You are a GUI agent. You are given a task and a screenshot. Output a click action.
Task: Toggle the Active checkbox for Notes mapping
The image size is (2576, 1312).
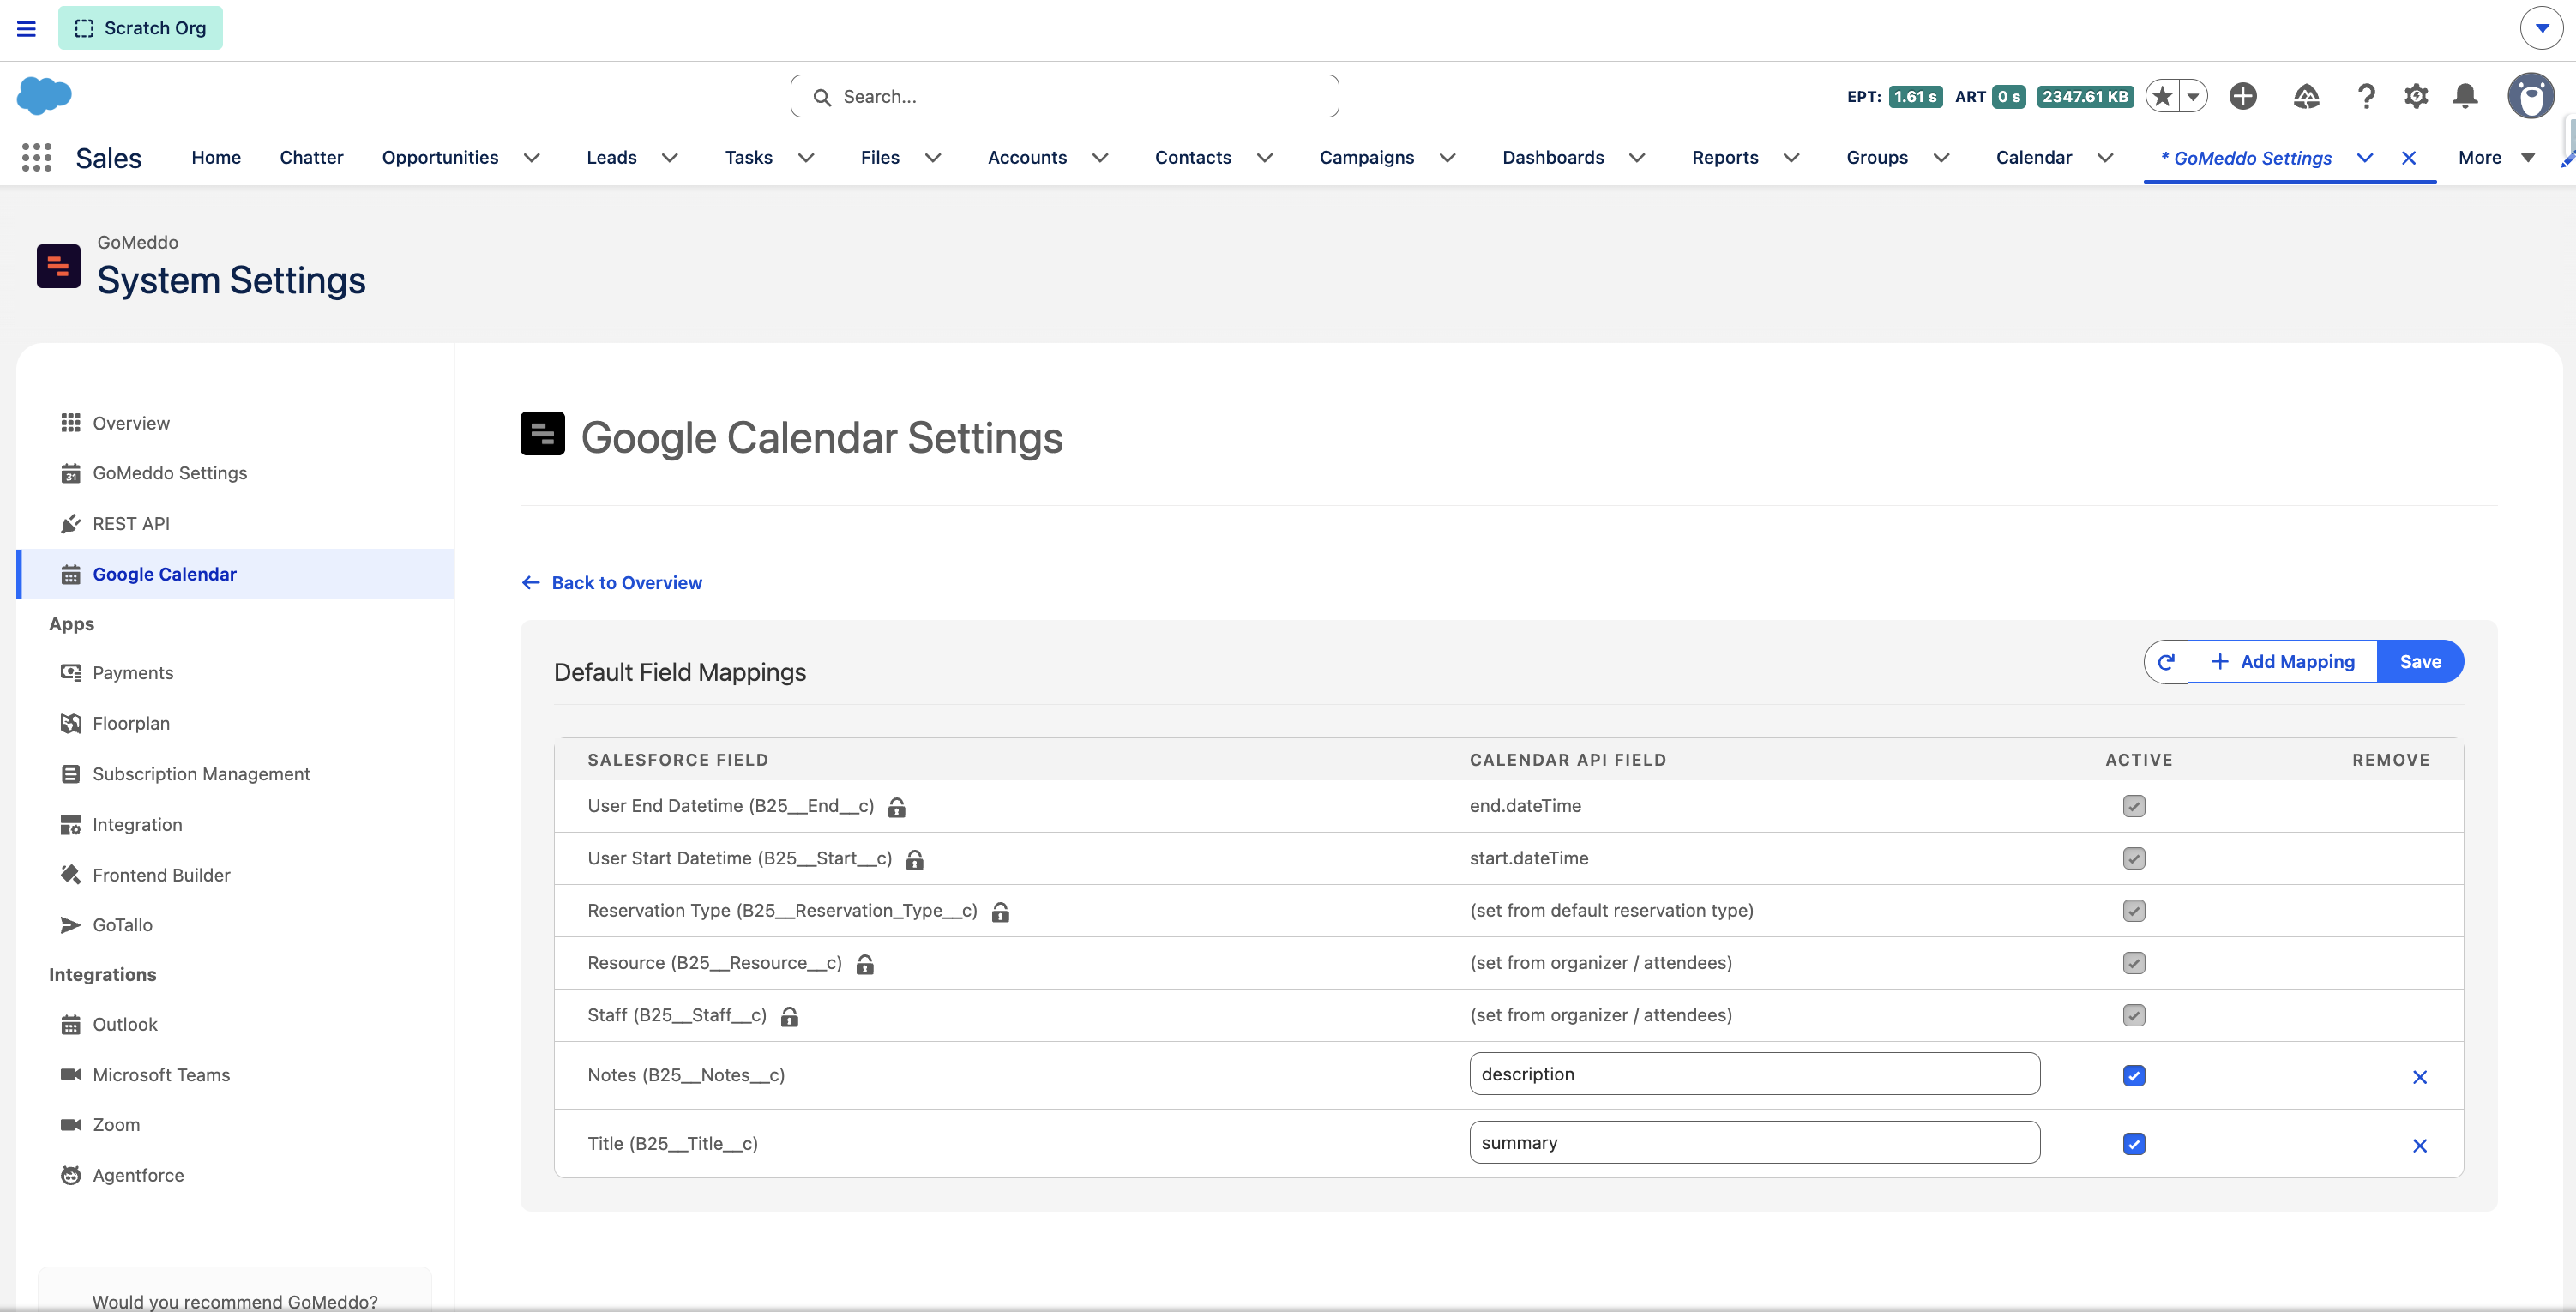coord(2134,1076)
